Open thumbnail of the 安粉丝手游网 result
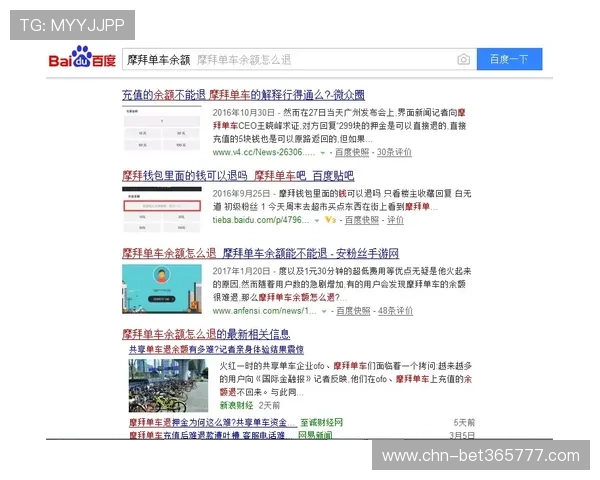600x480 pixels. 161,289
